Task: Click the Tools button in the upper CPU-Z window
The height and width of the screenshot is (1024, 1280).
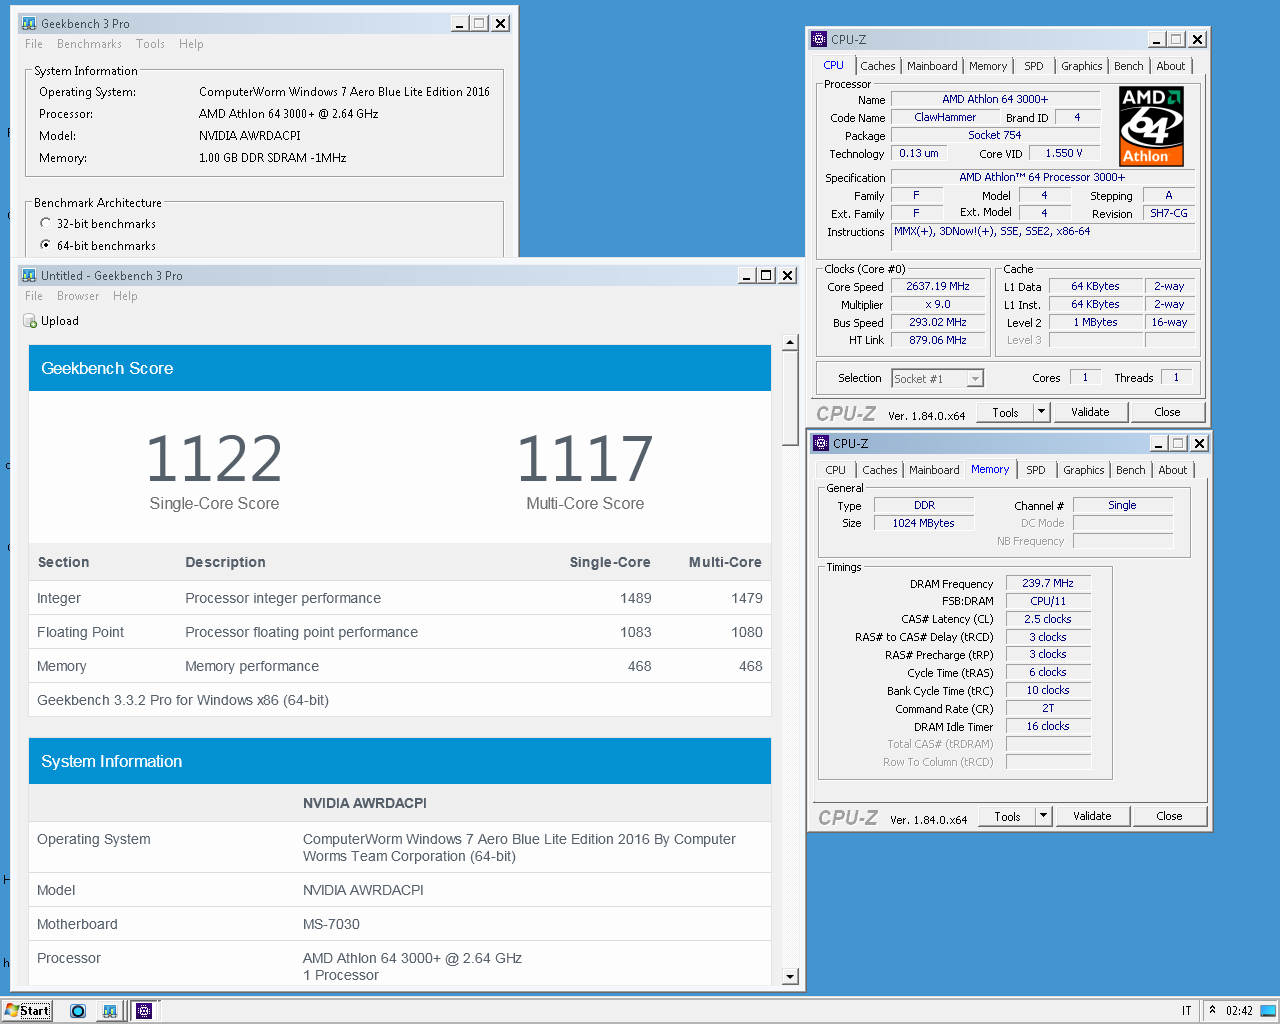Action: pyautogui.click(x=1005, y=412)
